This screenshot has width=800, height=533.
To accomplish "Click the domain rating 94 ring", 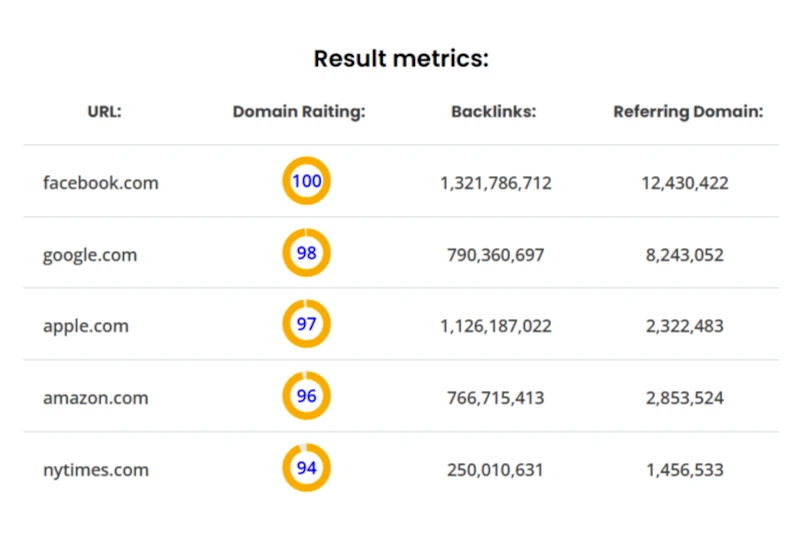I will (x=307, y=467).
